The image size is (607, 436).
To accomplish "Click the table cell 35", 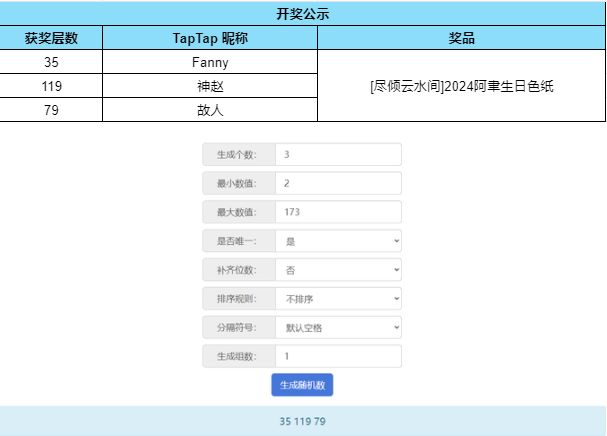I will point(51,62).
